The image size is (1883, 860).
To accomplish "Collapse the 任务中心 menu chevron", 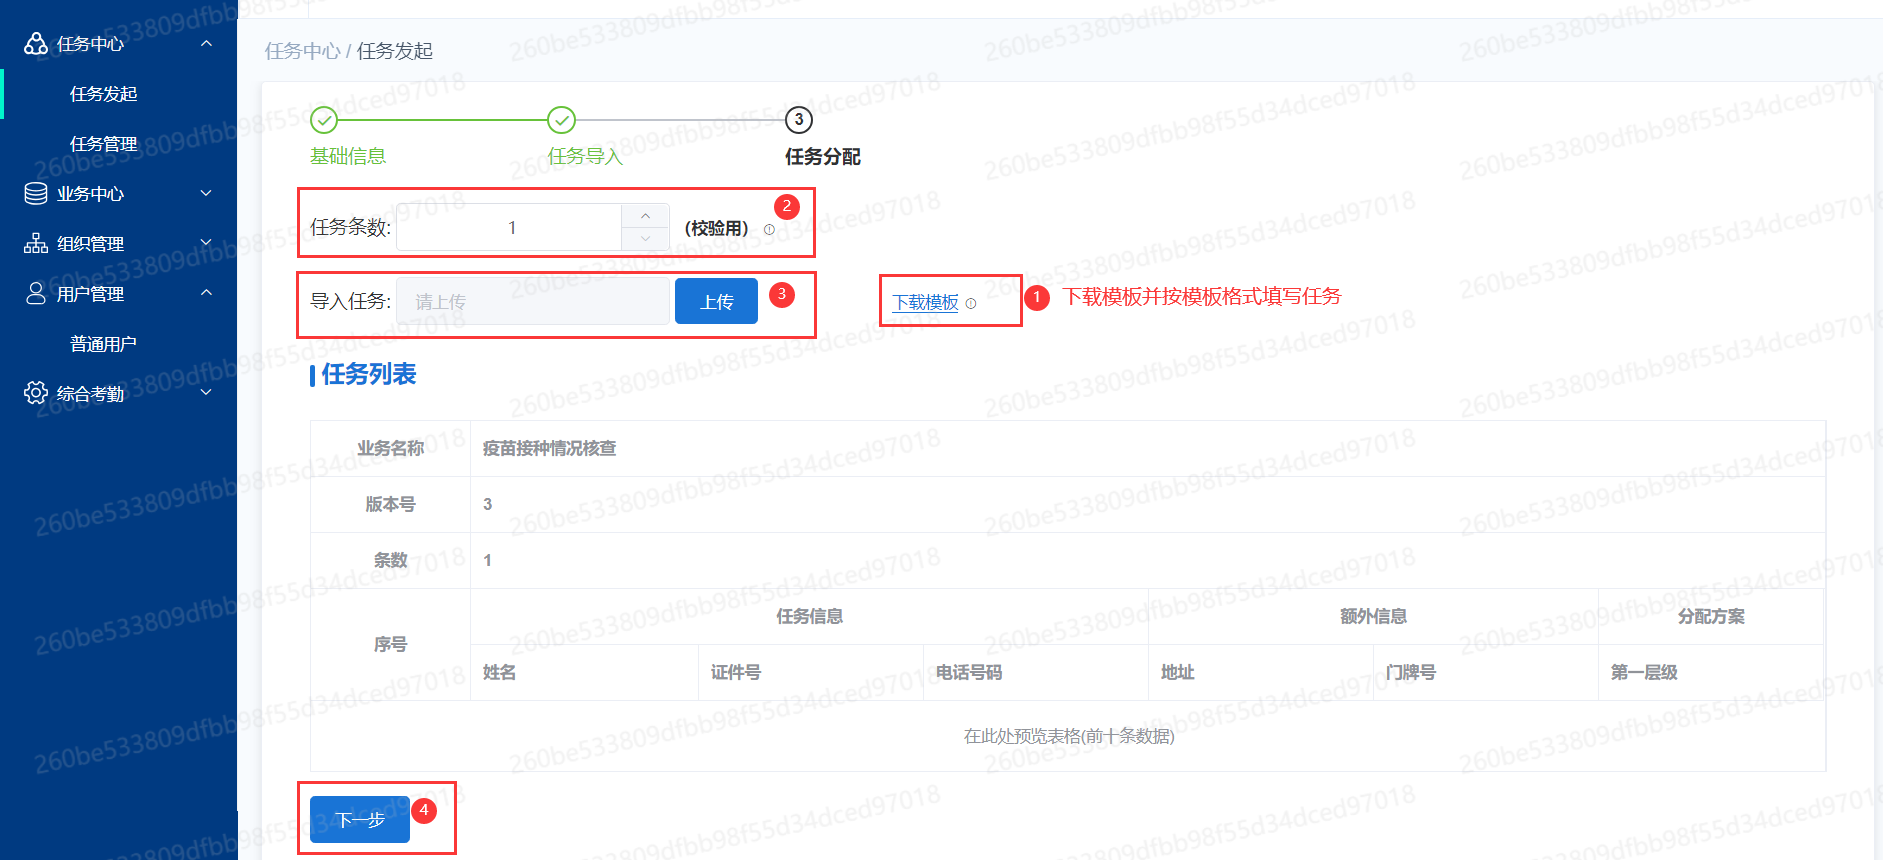I will click(206, 44).
